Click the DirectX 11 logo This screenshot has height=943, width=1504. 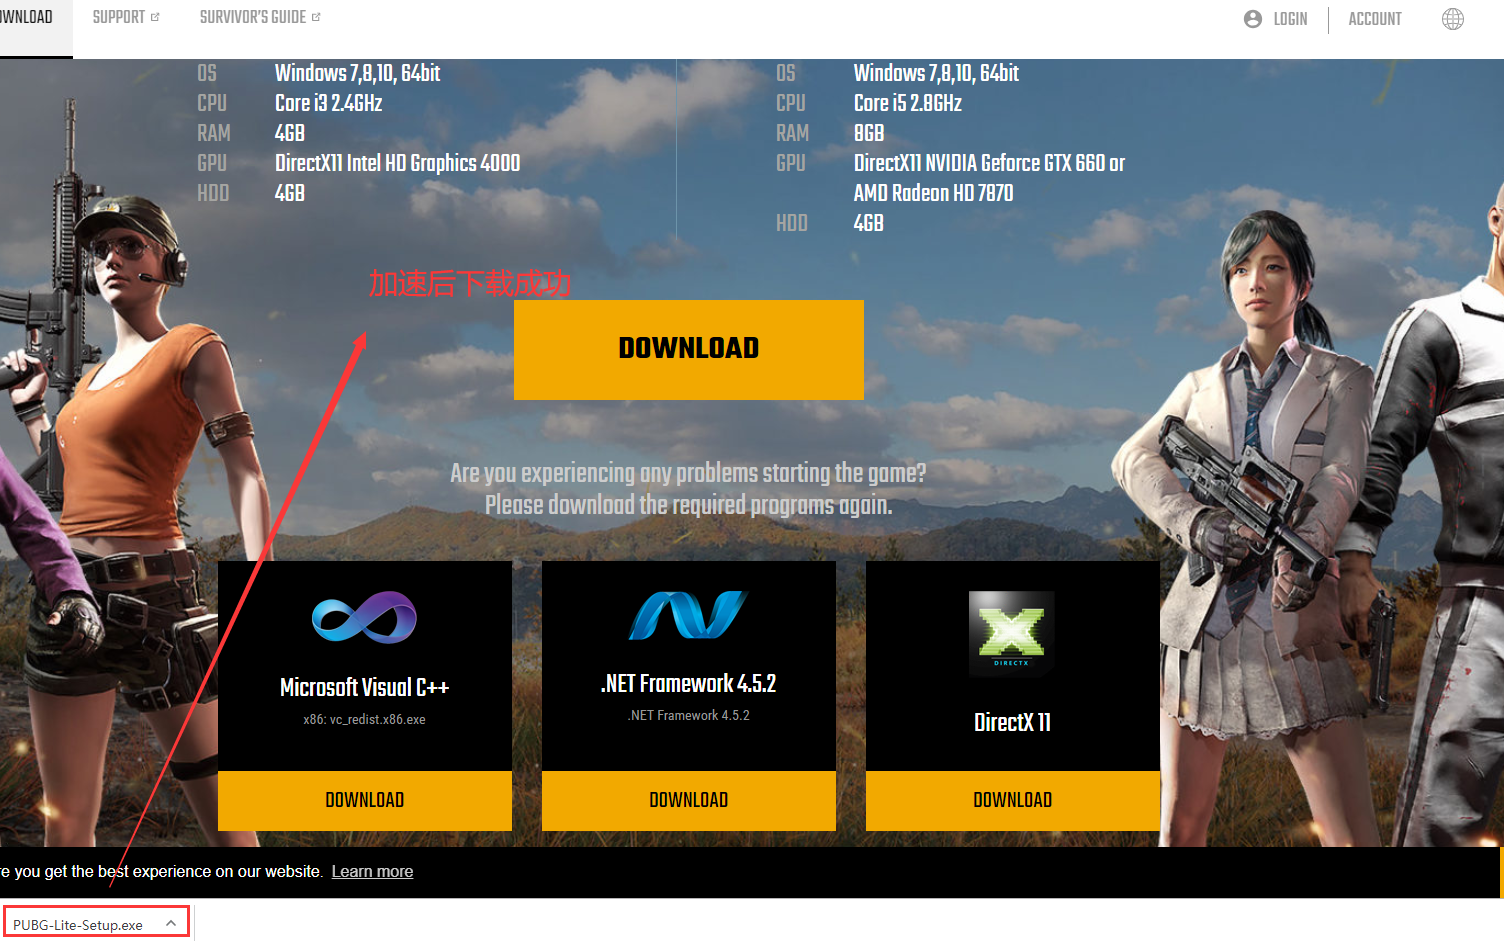[x=1011, y=634]
